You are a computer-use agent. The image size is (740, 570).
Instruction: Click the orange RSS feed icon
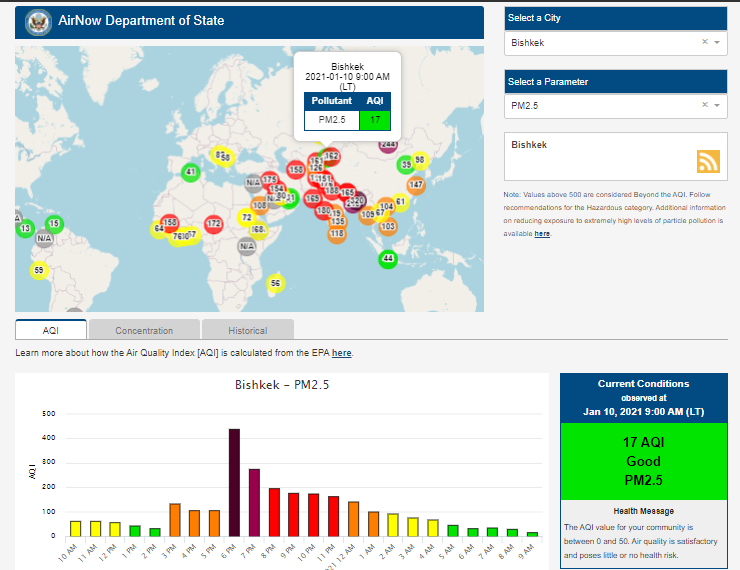(708, 162)
